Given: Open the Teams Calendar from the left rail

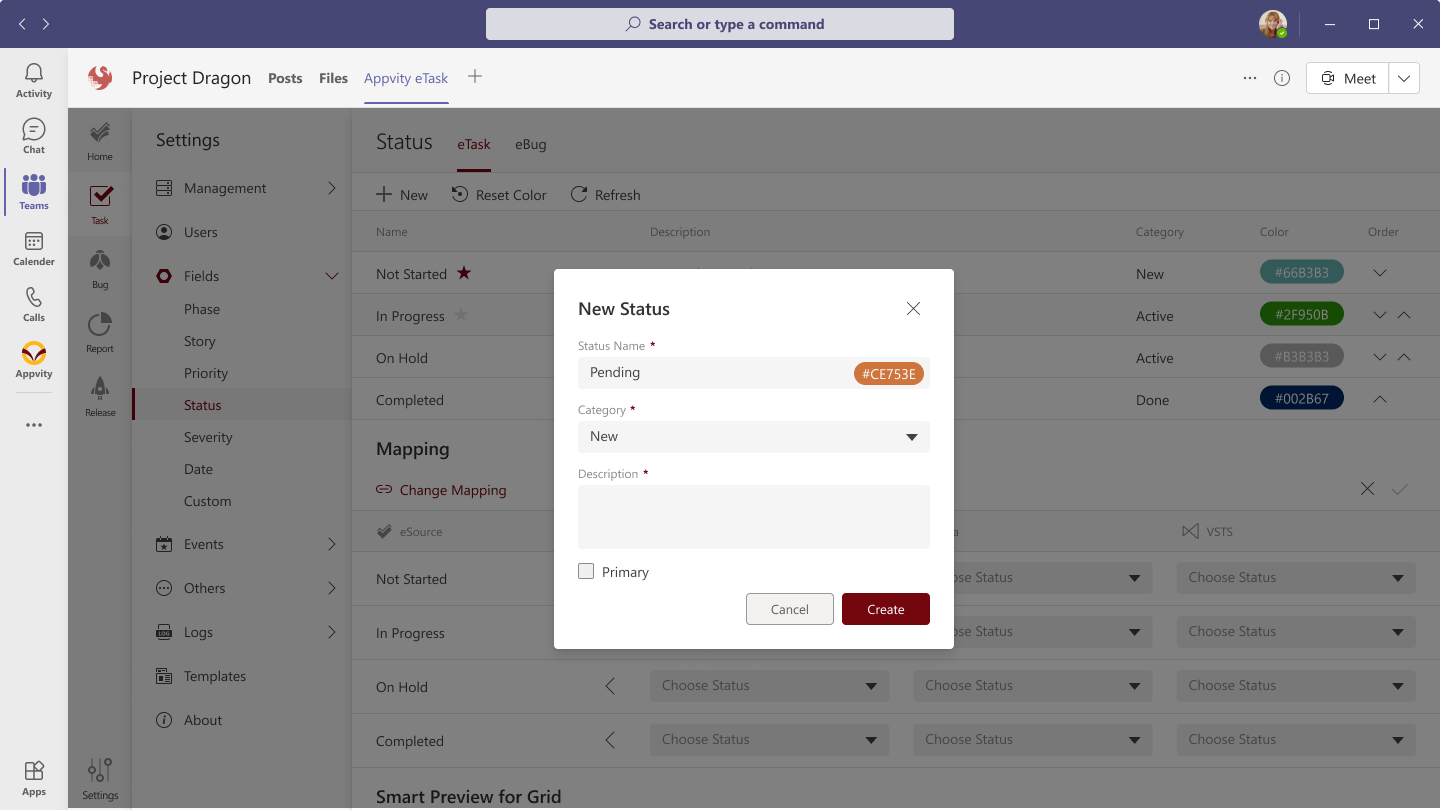Looking at the screenshot, I should (33, 250).
